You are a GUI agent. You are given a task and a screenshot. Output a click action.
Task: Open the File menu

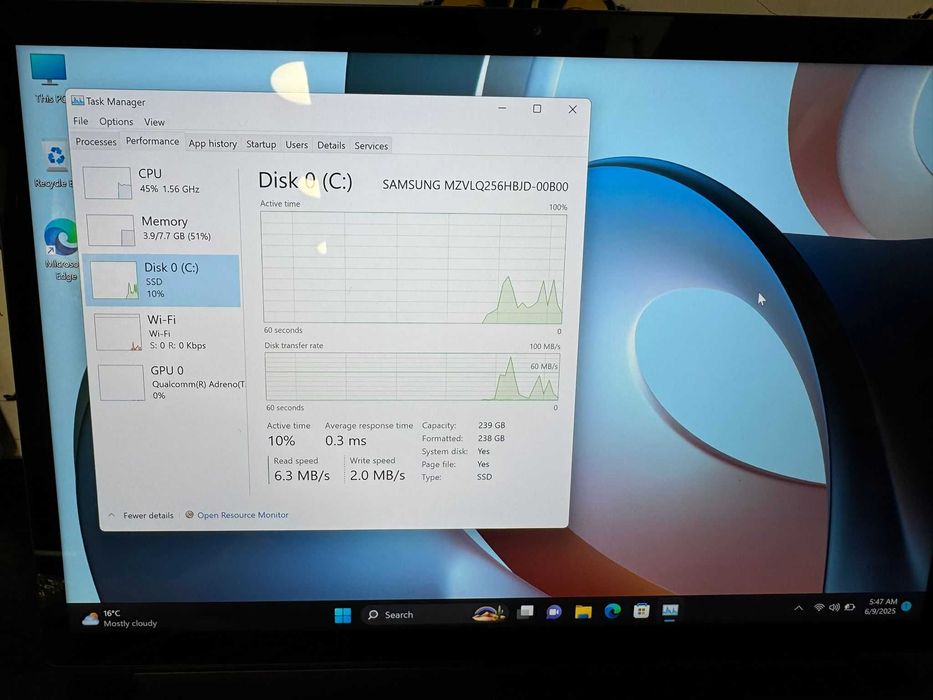pyautogui.click(x=80, y=121)
